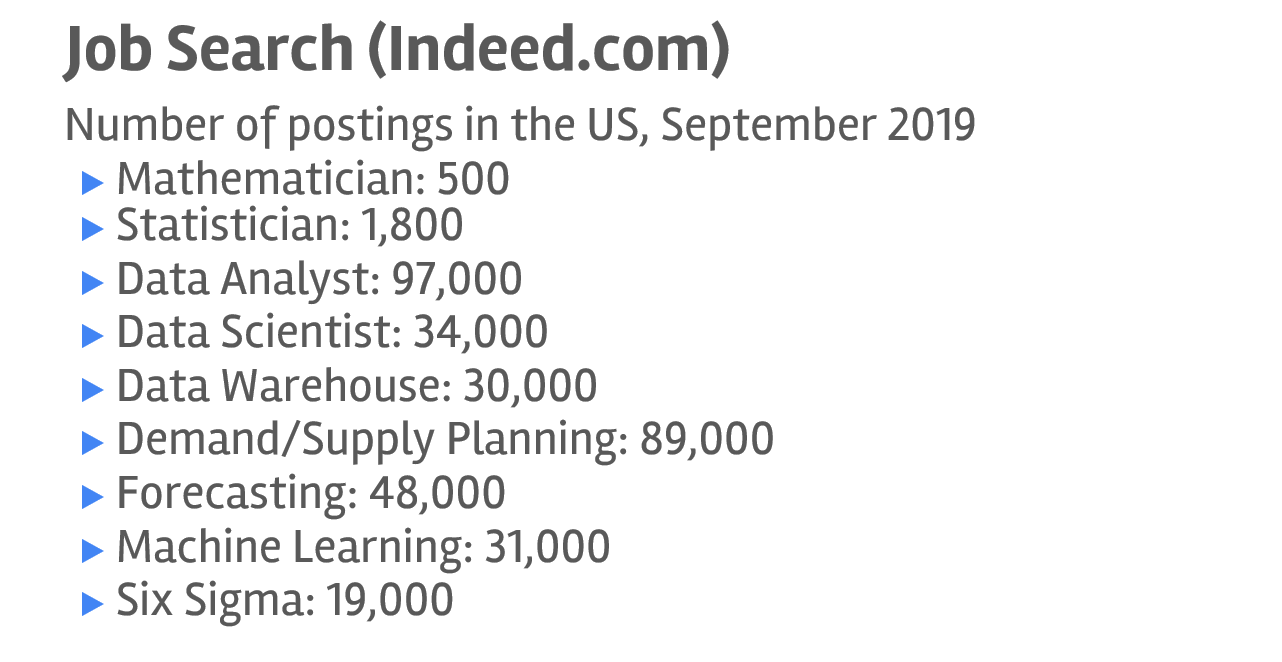Select the subtitle about US postings September 2019
Image resolution: width=1282 pixels, height=662 pixels.
(520, 126)
